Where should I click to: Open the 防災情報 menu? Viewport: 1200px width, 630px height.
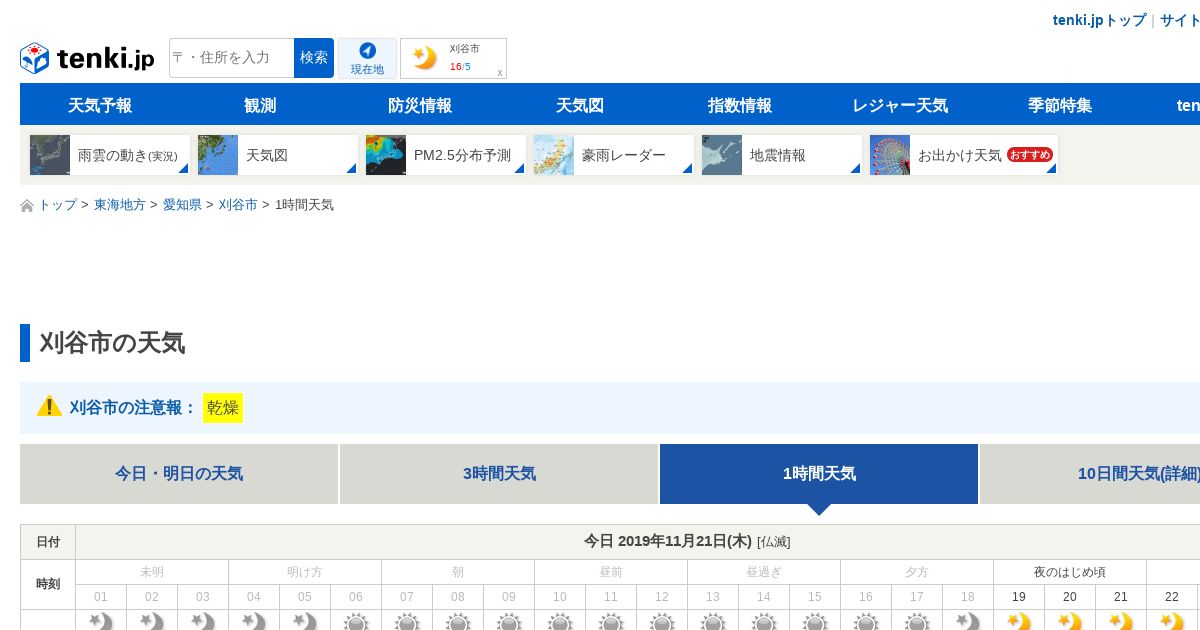click(420, 105)
